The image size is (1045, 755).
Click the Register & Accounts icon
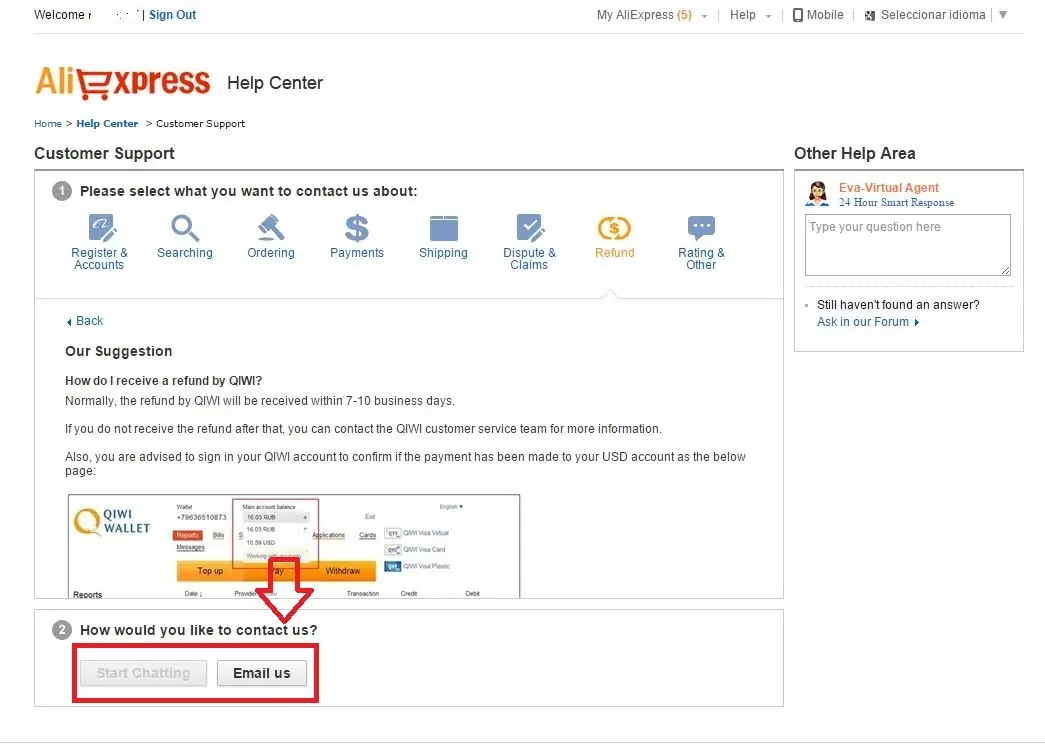pyautogui.click(x=102, y=228)
